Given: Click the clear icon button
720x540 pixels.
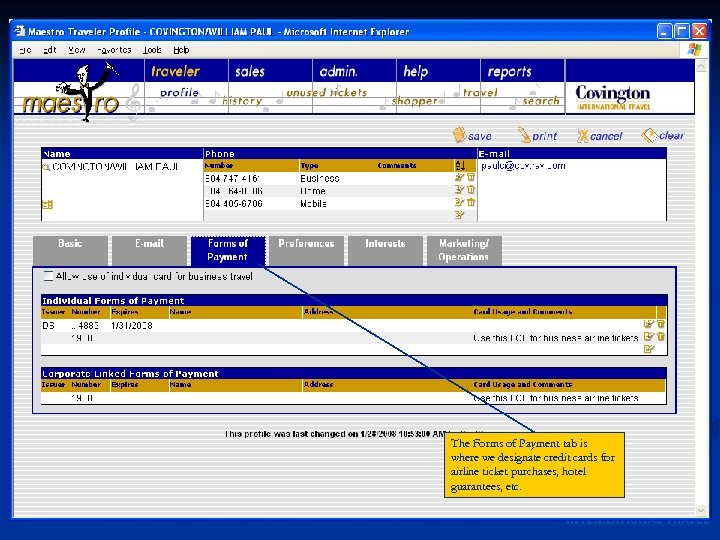Looking at the screenshot, I should [x=663, y=135].
